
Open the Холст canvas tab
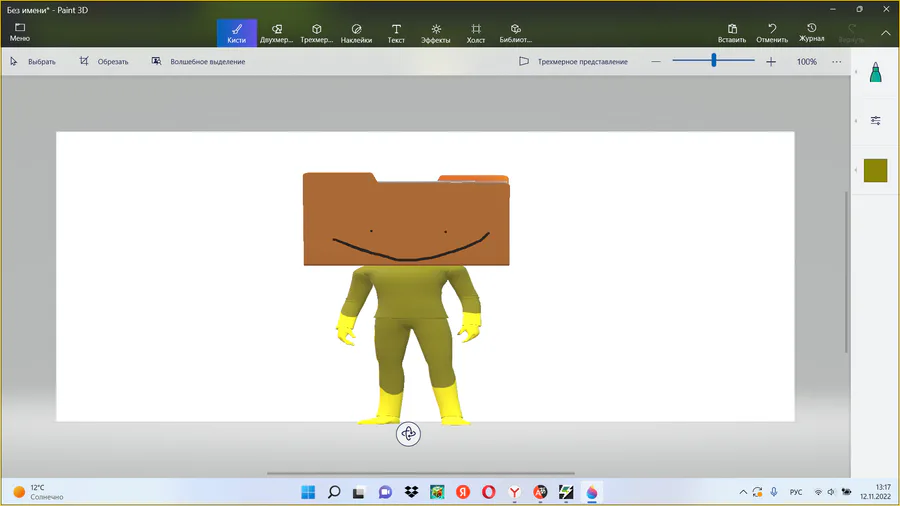point(476,33)
